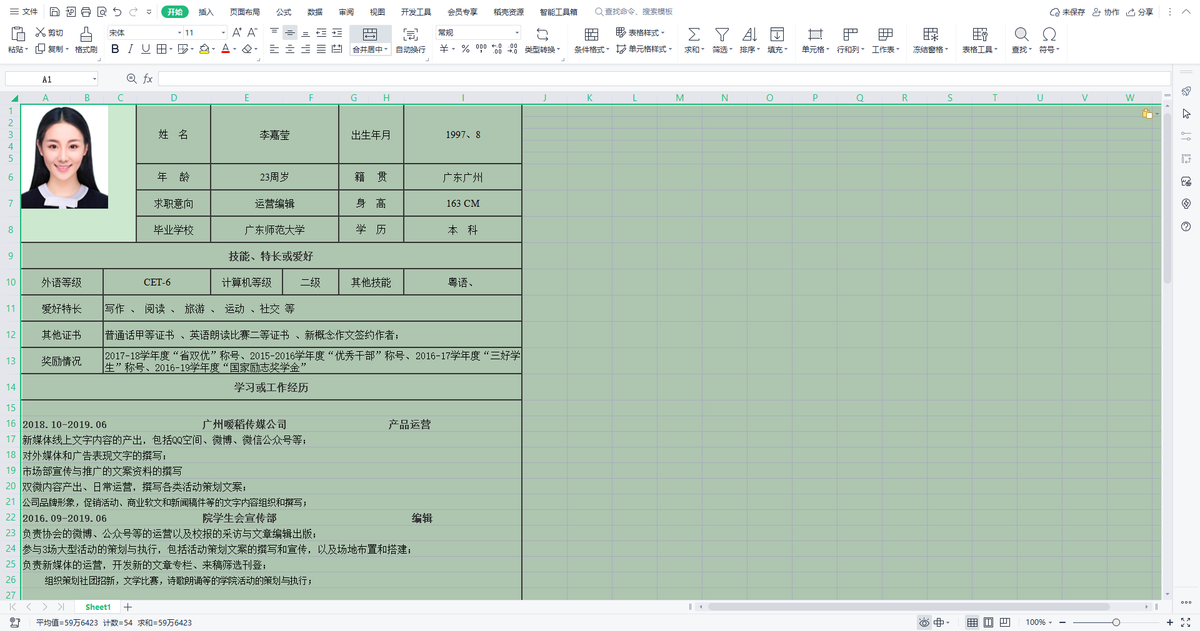Switch to the Formulas (公式) tab
1200x631 pixels.
[284, 12]
